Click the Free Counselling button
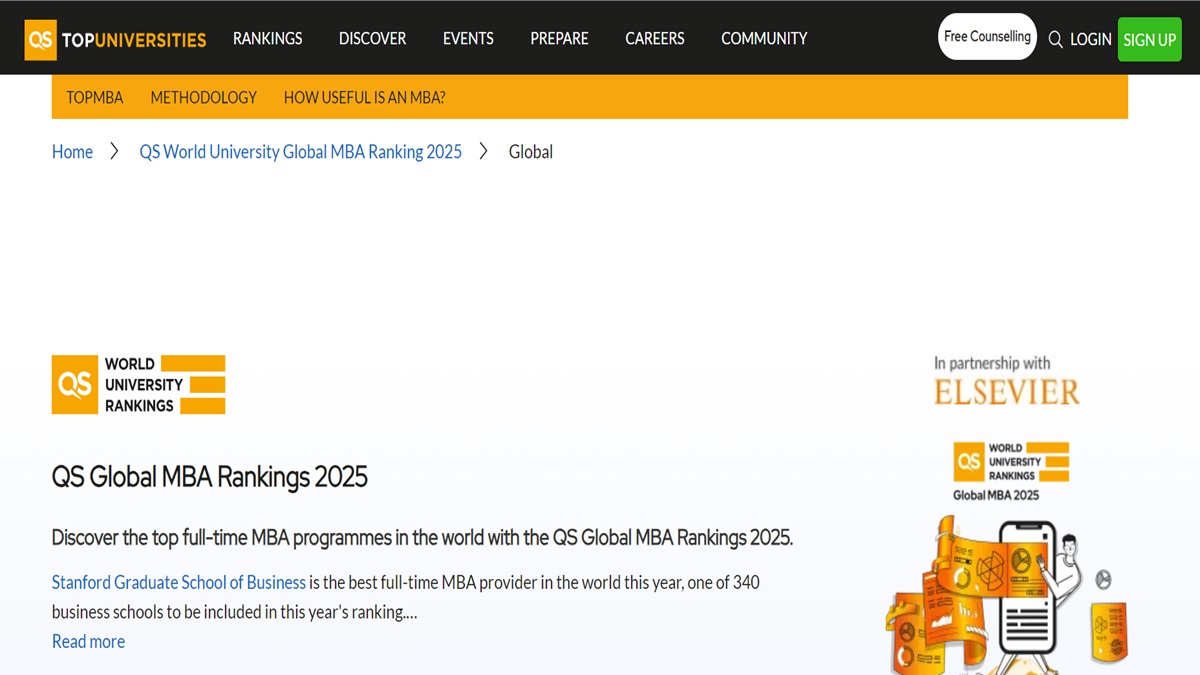Screen dimensions: 1200x675 click(987, 37)
